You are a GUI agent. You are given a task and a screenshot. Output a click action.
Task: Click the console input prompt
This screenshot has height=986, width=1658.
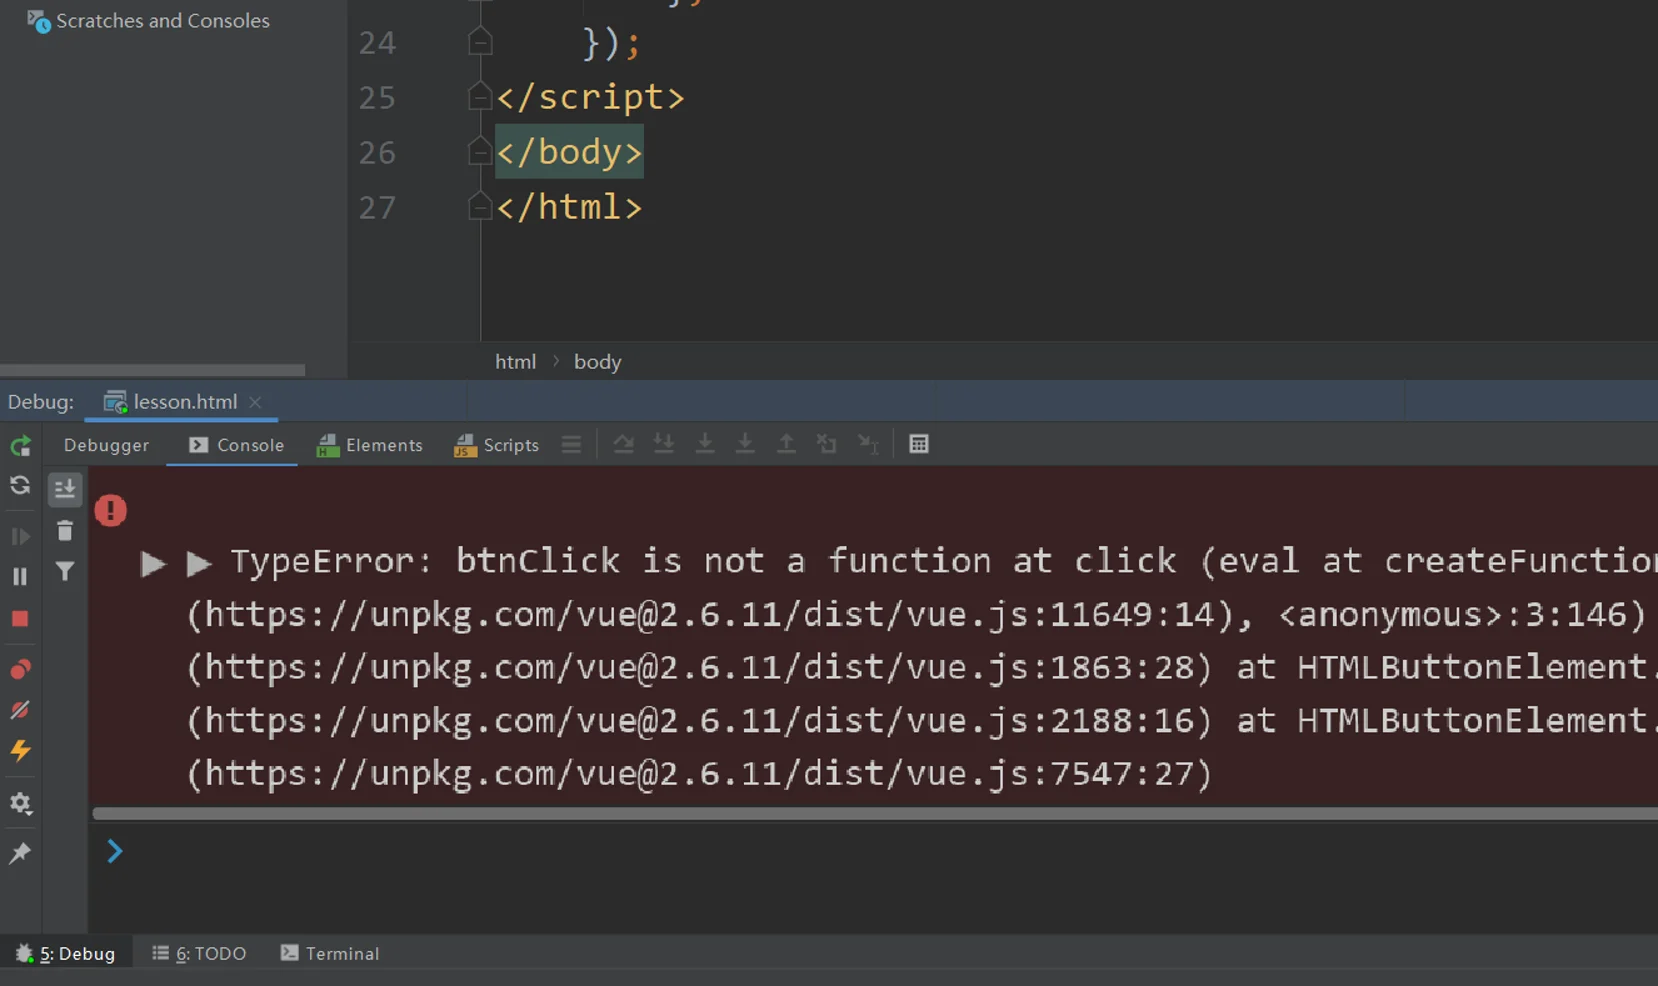click(114, 851)
